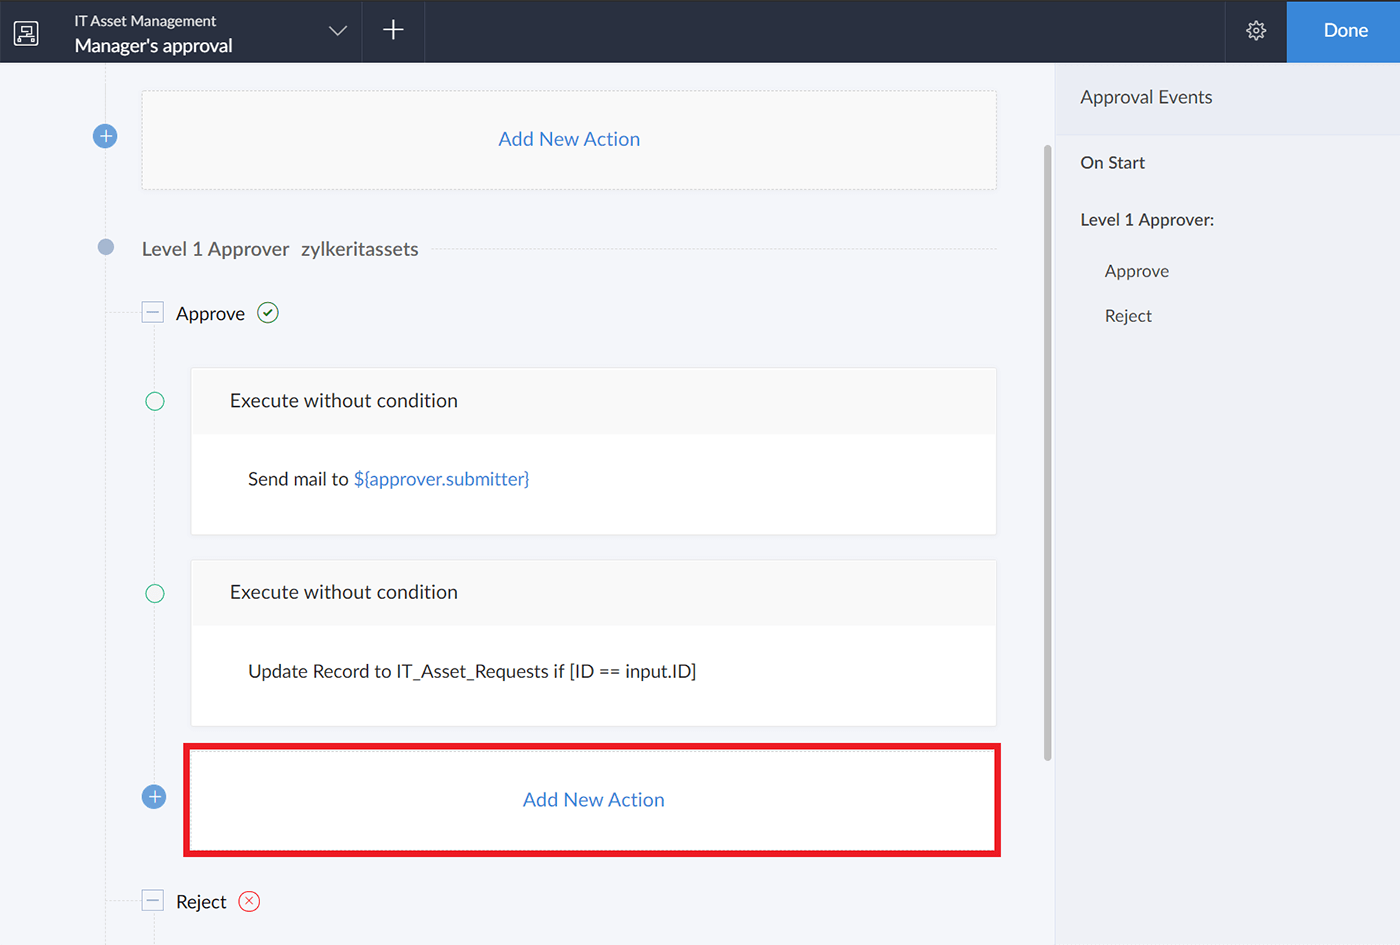Click the workflow builder icon top-left
Screen dimensions: 1400x945
pyautogui.click(x=26, y=32)
